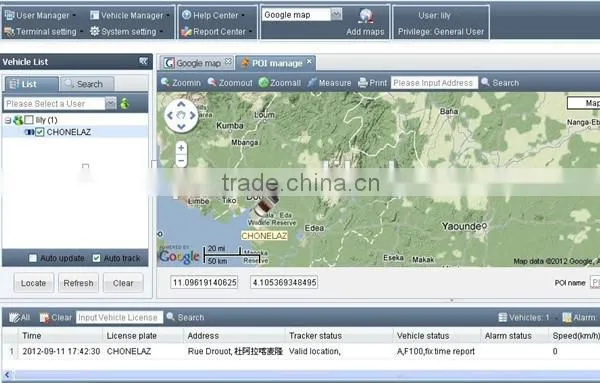Viewport: 600px width, 383px height.
Task: Enable the Auto update checkbox
Action: (33, 258)
